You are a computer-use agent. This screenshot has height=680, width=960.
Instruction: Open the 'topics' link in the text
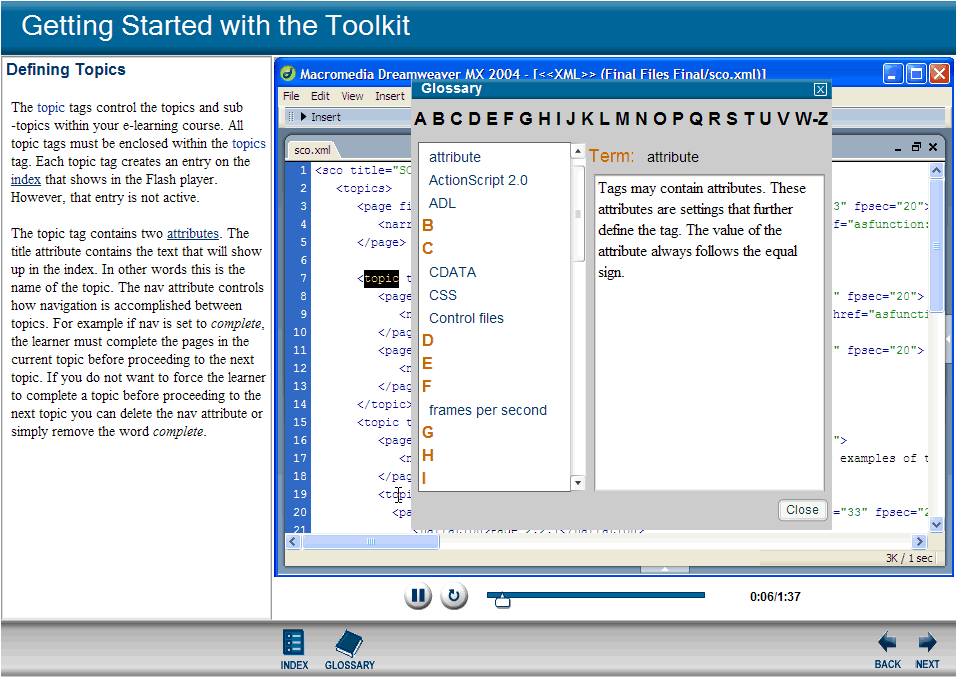[249, 144]
